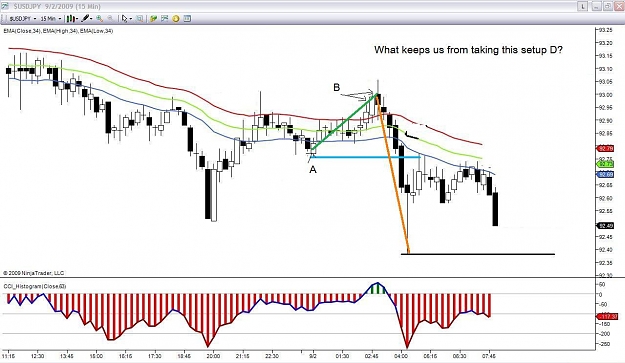Screen dimensions: 625x363
Task: Click the 04:00 time axis label
Action: click(401, 356)
